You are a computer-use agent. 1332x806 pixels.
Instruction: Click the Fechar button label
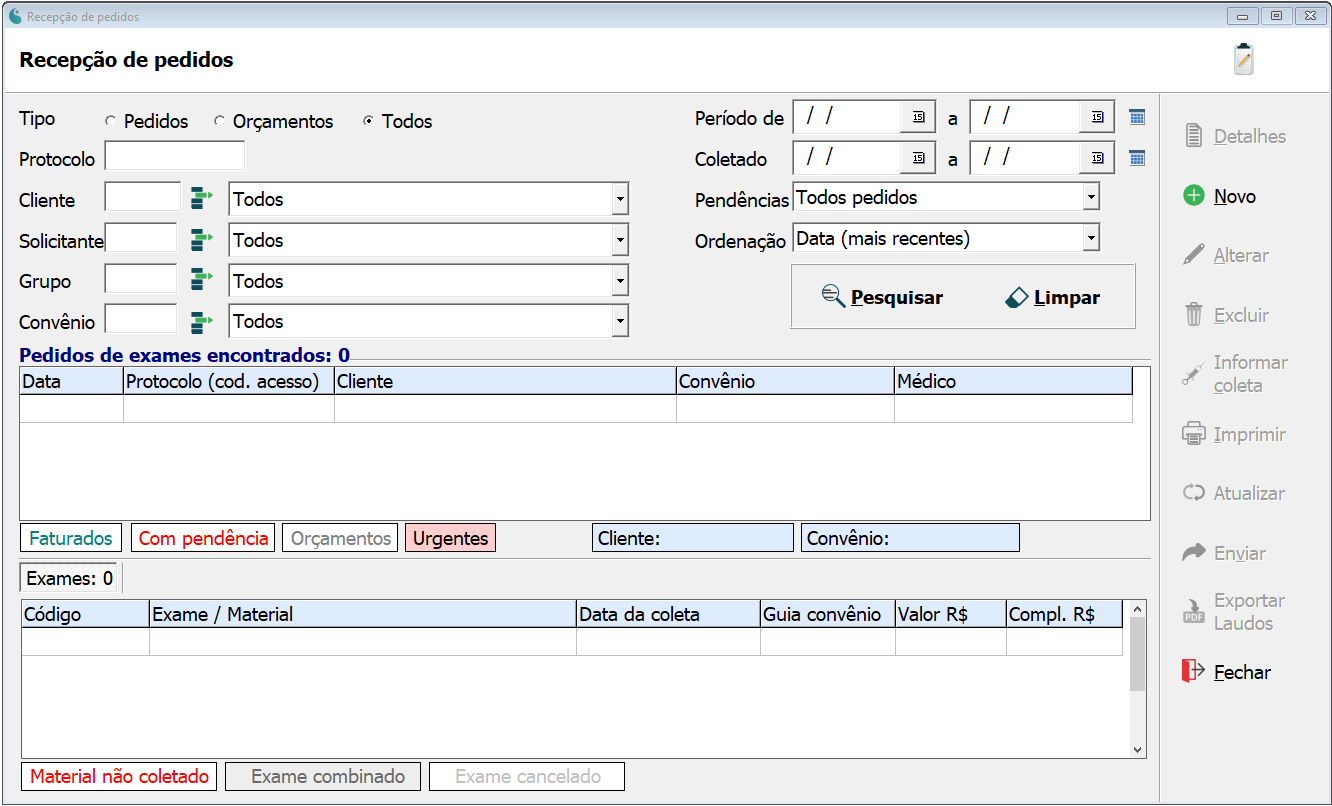[x=1242, y=672]
